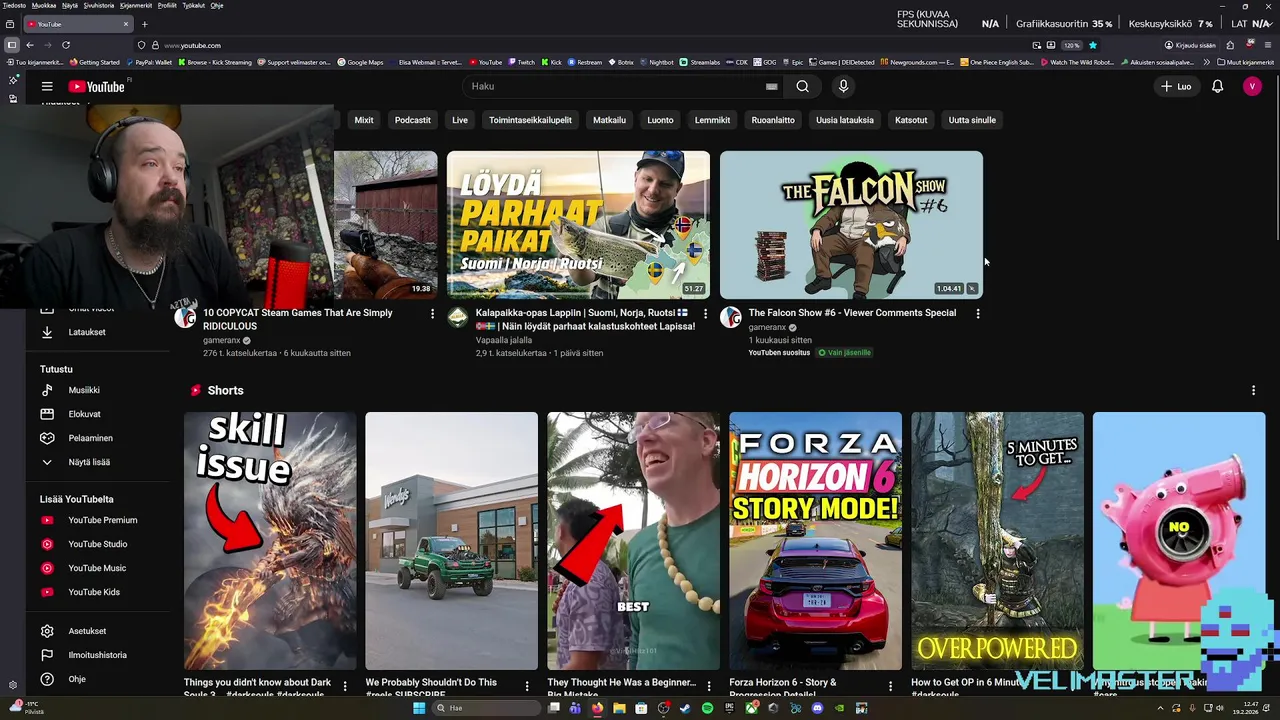Open YouTube Studio from the sidebar
The width and height of the screenshot is (1280, 720).
(97, 544)
